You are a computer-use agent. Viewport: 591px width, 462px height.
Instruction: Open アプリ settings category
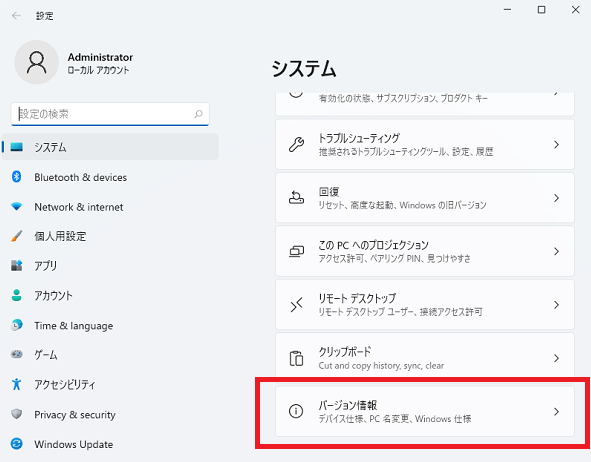point(110,266)
